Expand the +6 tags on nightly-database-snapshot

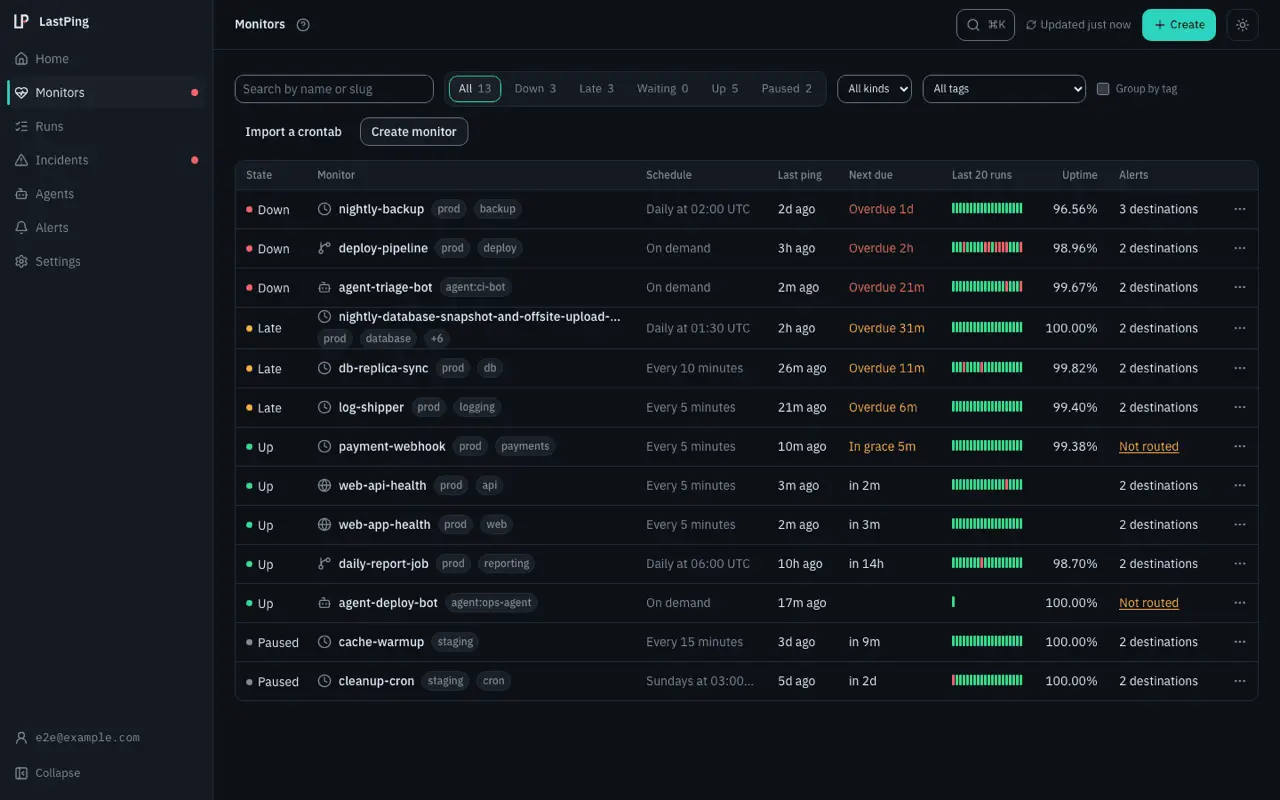(437, 339)
